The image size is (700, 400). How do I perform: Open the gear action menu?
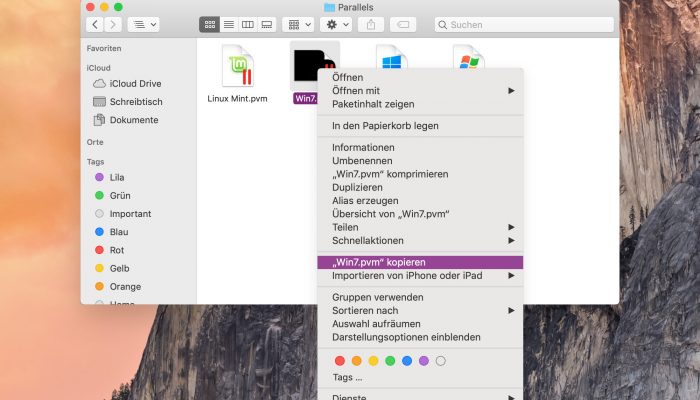point(336,25)
